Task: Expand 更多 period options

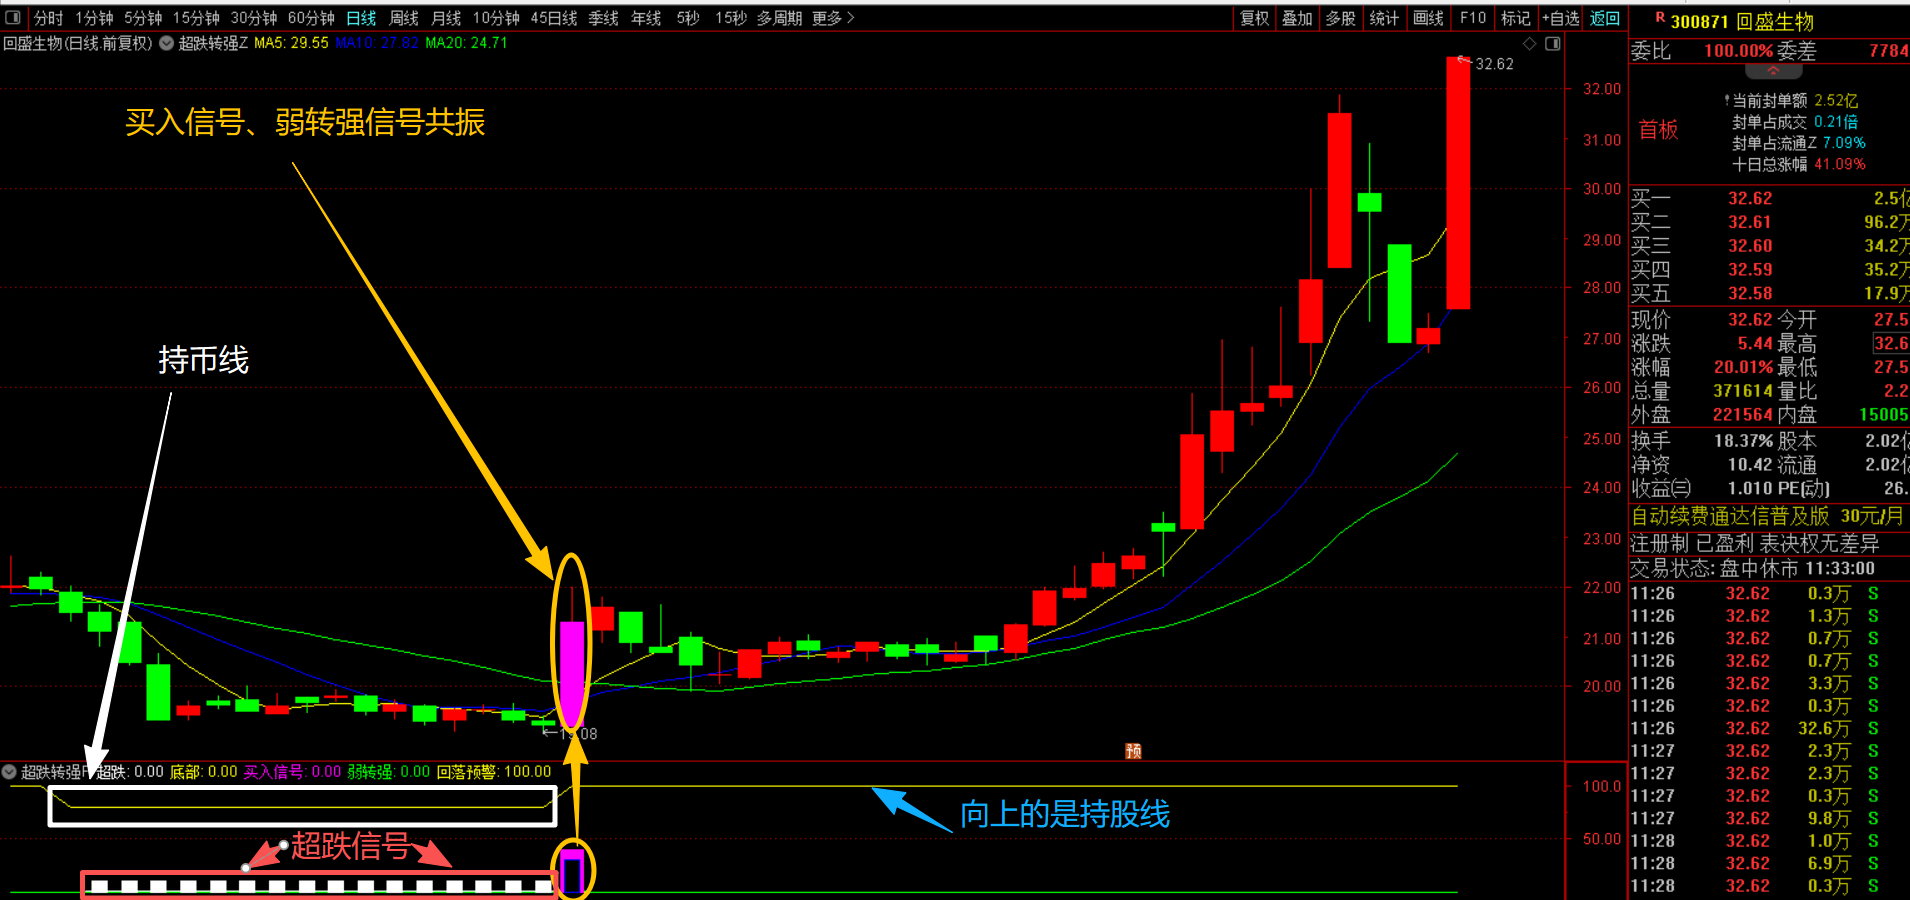Action: coord(833,18)
